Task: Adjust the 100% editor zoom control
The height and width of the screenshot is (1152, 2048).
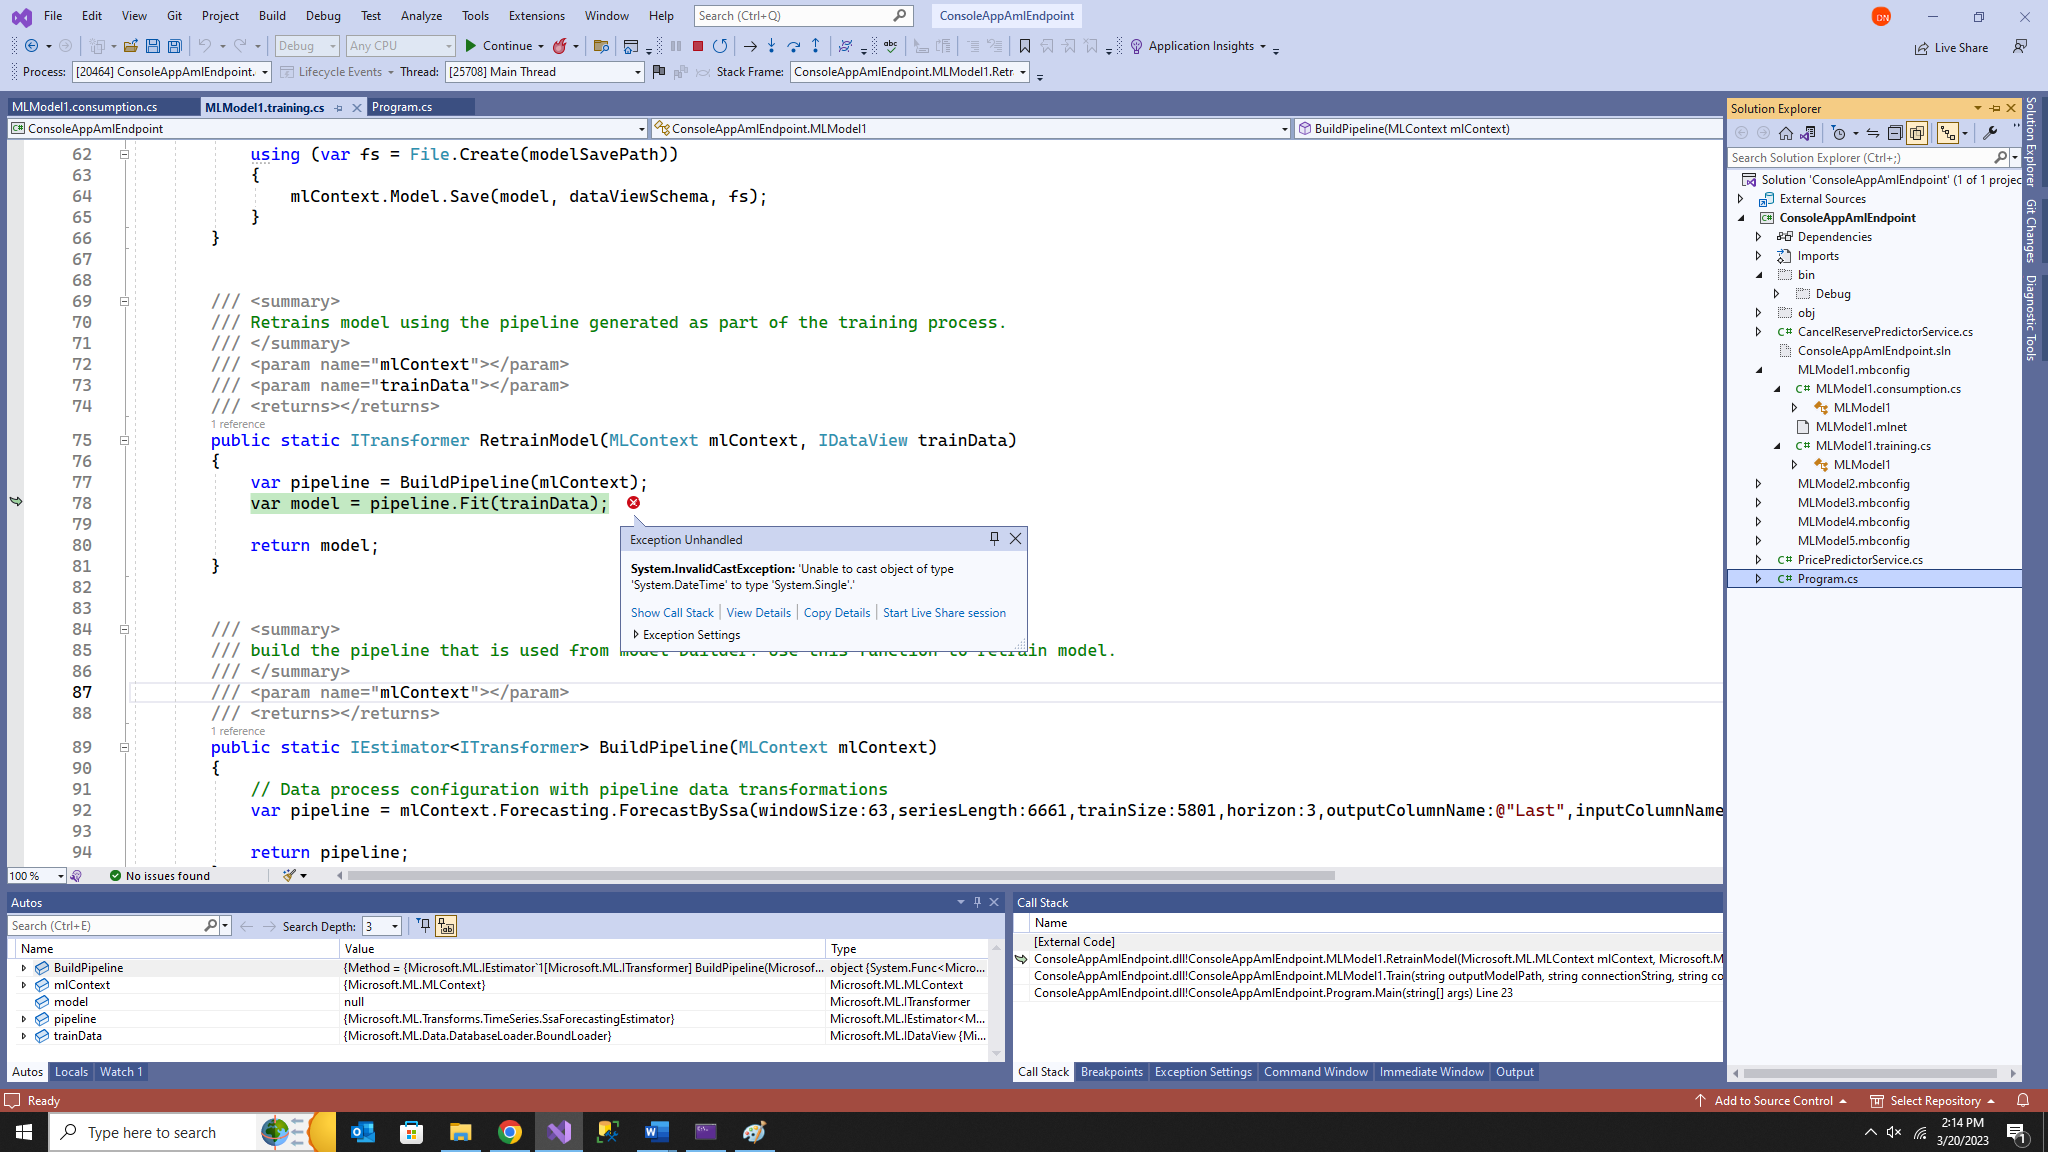Action: coord(35,875)
